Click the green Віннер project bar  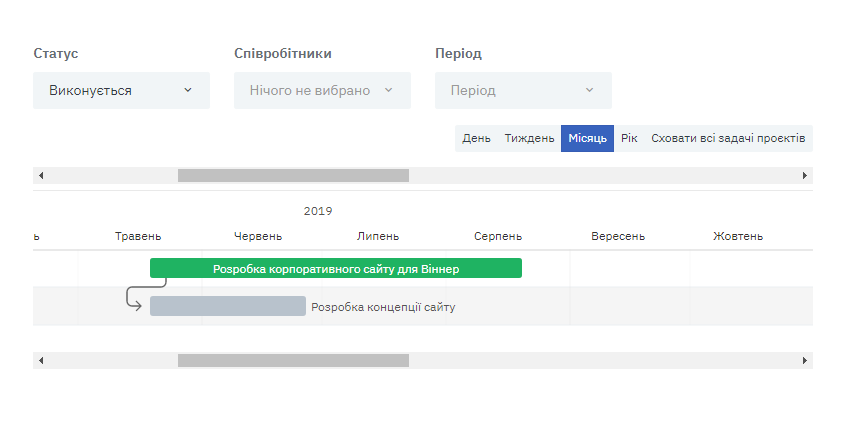(x=336, y=268)
